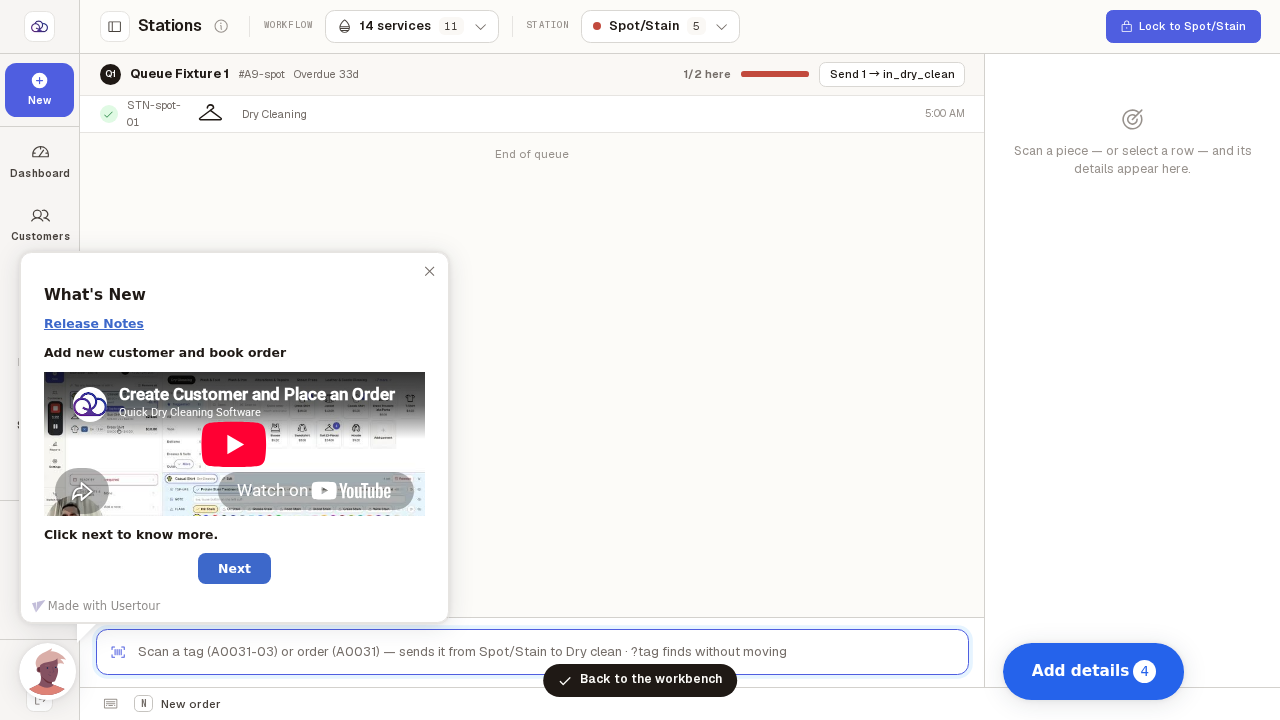This screenshot has width=1280, height=720.
Task: Click the YouTube channel logo on the video
Action: click(x=90, y=404)
